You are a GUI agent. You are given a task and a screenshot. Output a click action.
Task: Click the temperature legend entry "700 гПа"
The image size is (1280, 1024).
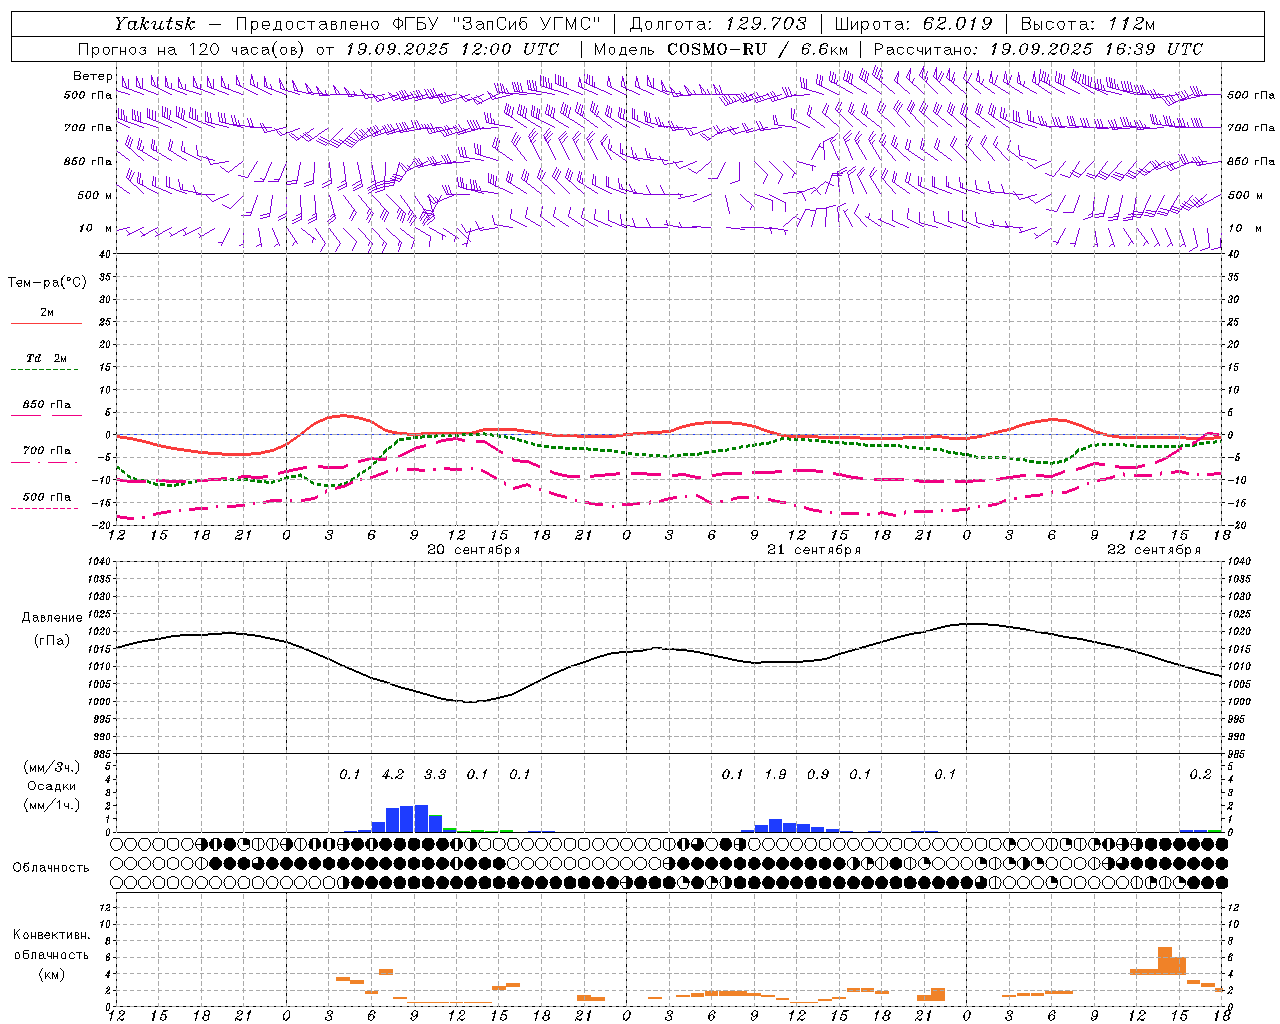[x=46, y=451]
